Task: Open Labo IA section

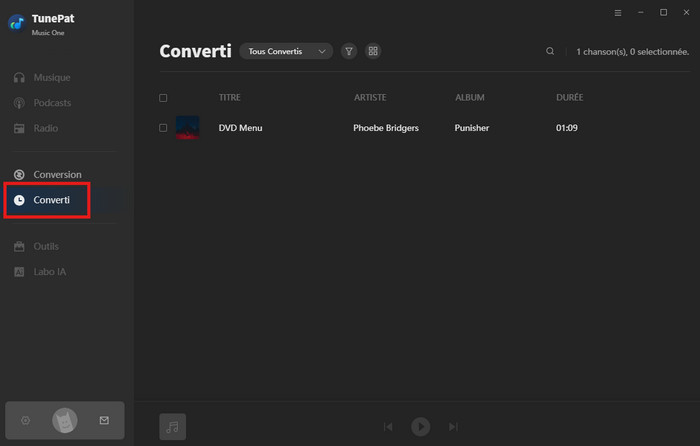Action: (50, 272)
